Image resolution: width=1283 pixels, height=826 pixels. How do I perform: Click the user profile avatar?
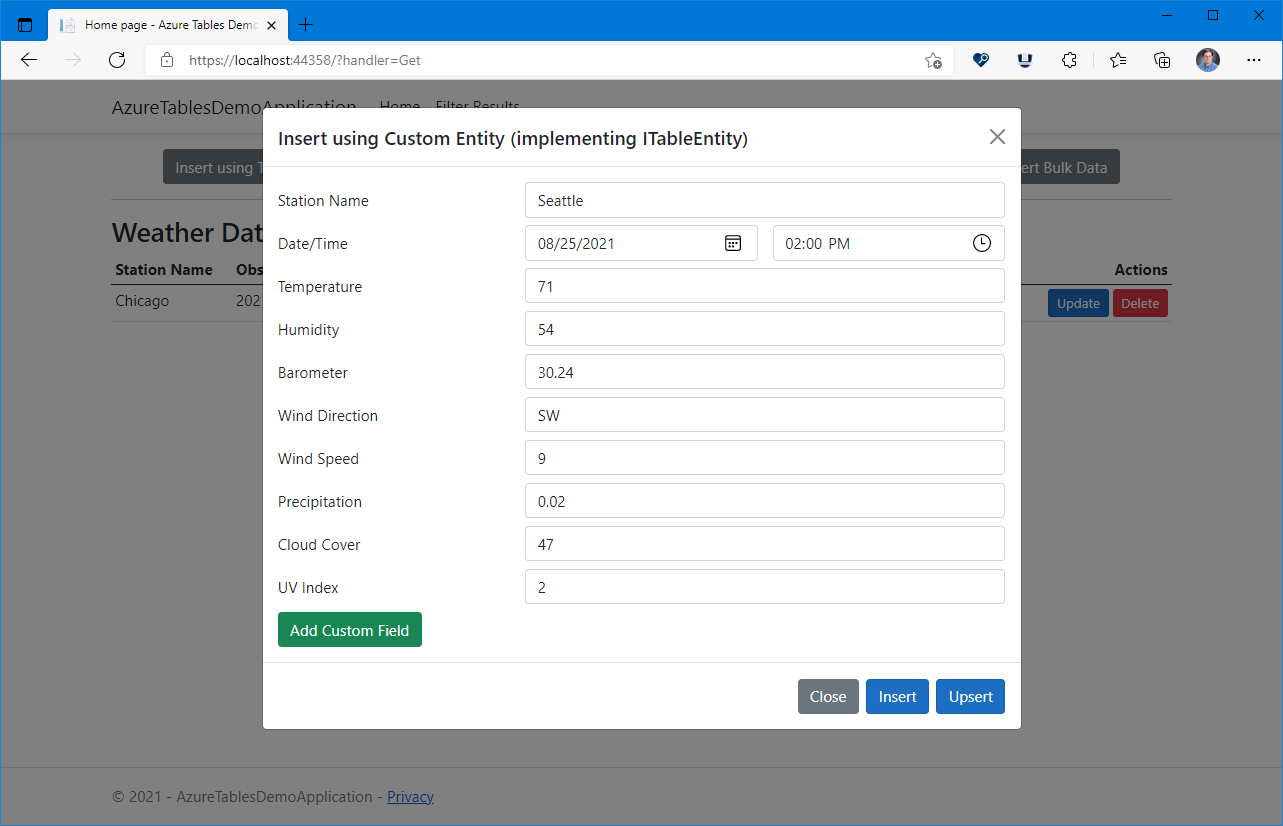pos(1207,60)
